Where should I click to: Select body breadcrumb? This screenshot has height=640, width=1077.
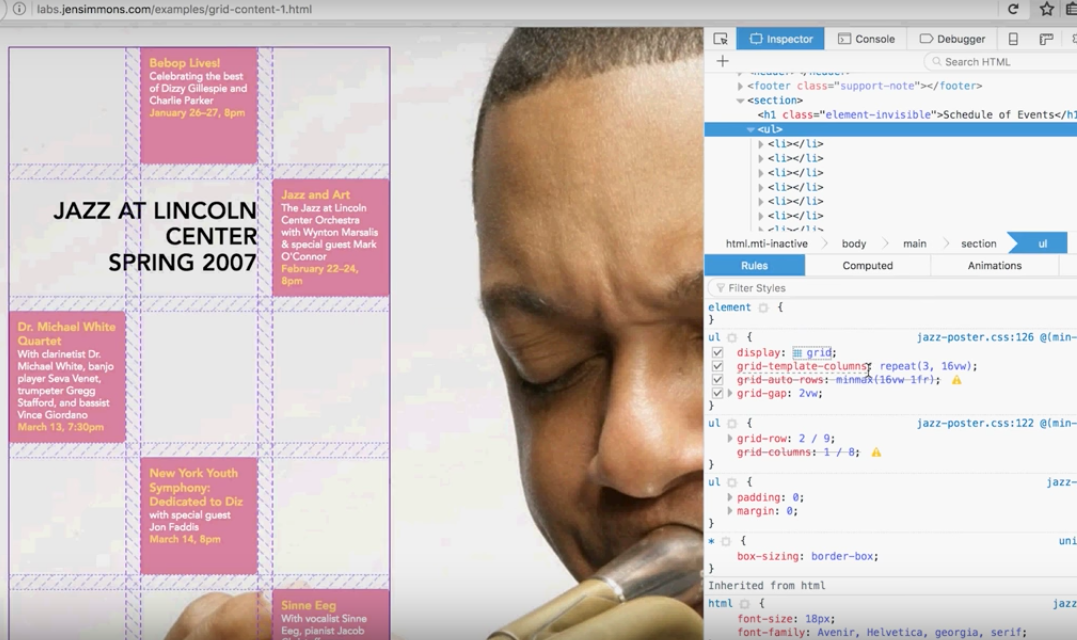tap(854, 244)
